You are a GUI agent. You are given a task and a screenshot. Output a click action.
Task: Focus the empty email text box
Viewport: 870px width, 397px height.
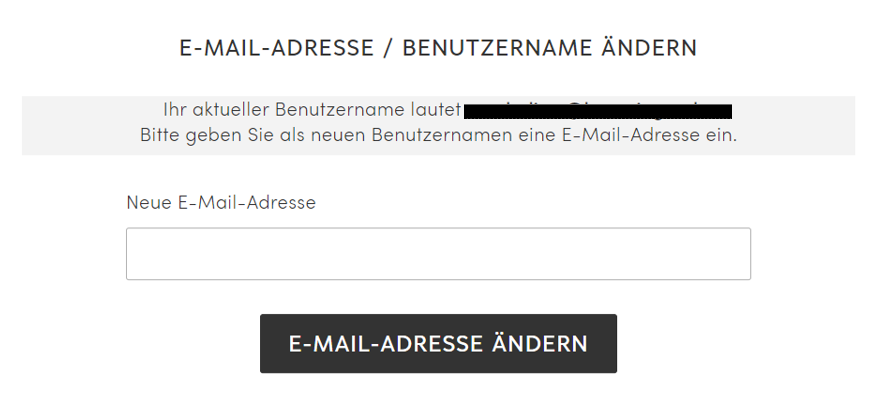438,253
